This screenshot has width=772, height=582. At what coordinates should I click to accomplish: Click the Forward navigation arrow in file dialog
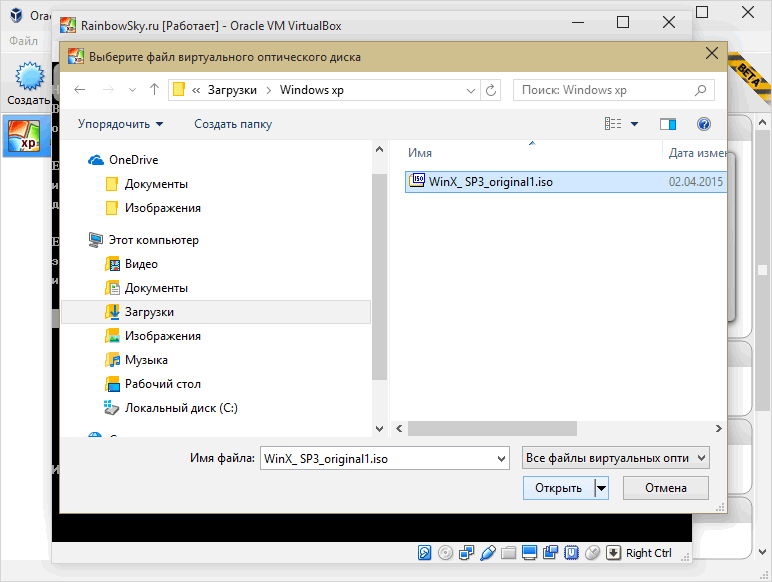[108, 90]
